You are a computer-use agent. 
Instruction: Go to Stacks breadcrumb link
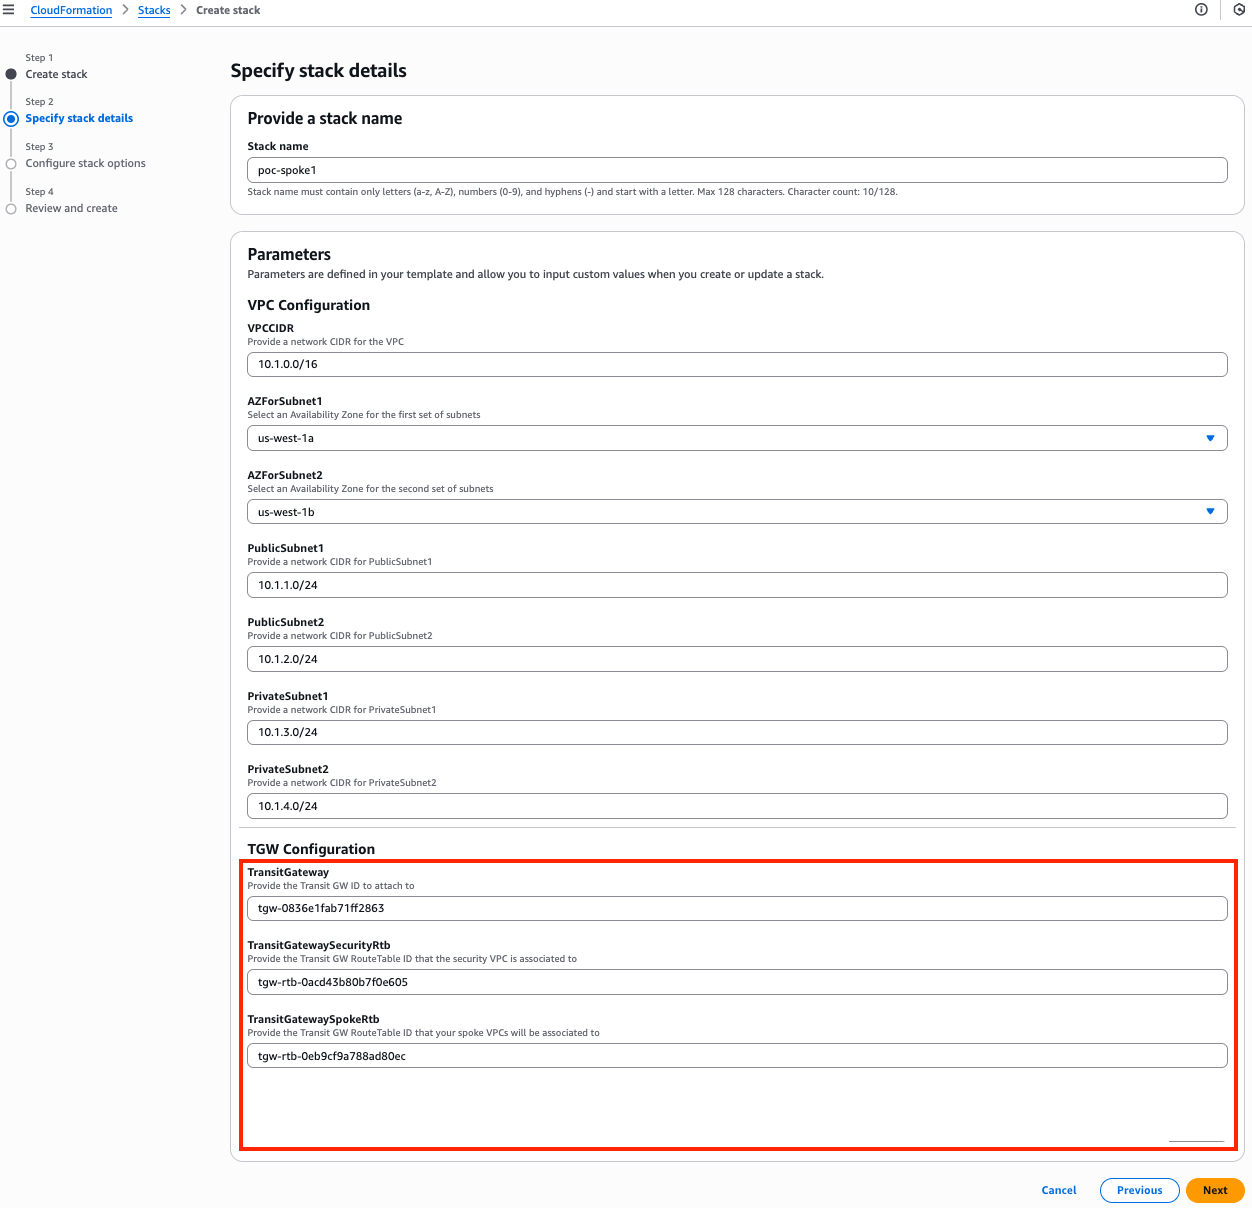(x=154, y=10)
